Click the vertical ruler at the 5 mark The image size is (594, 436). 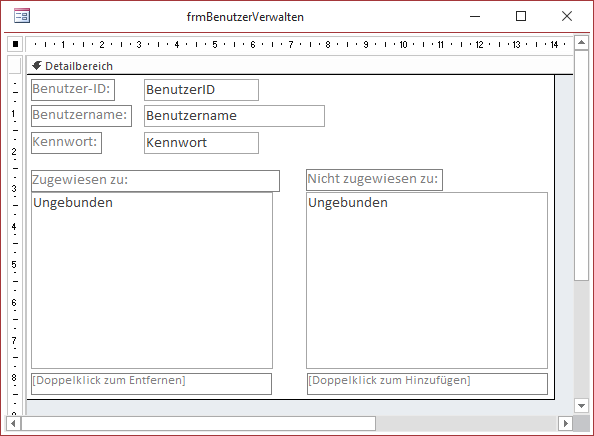tap(14, 264)
